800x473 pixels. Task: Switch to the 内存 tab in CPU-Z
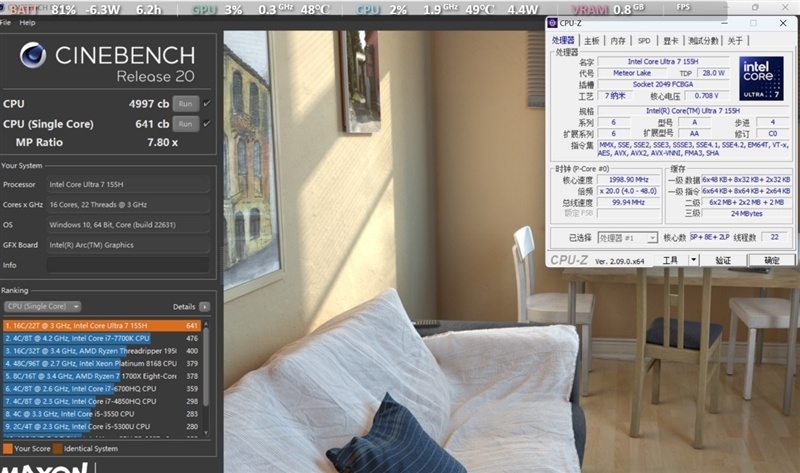point(618,41)
